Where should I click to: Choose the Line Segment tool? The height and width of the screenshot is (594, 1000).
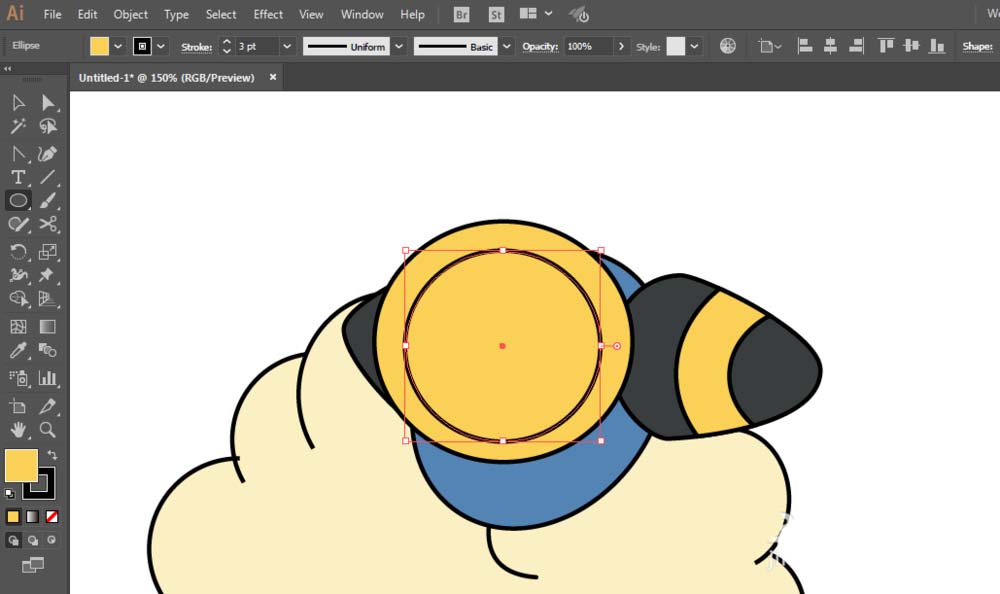pyautogui.click(x=48, y=177)
